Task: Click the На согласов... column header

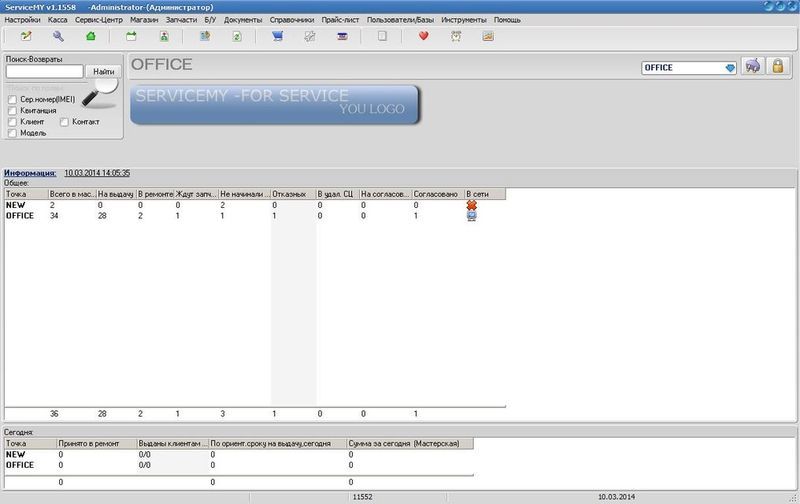Action: pyautogui.click(x=386, y=194)
